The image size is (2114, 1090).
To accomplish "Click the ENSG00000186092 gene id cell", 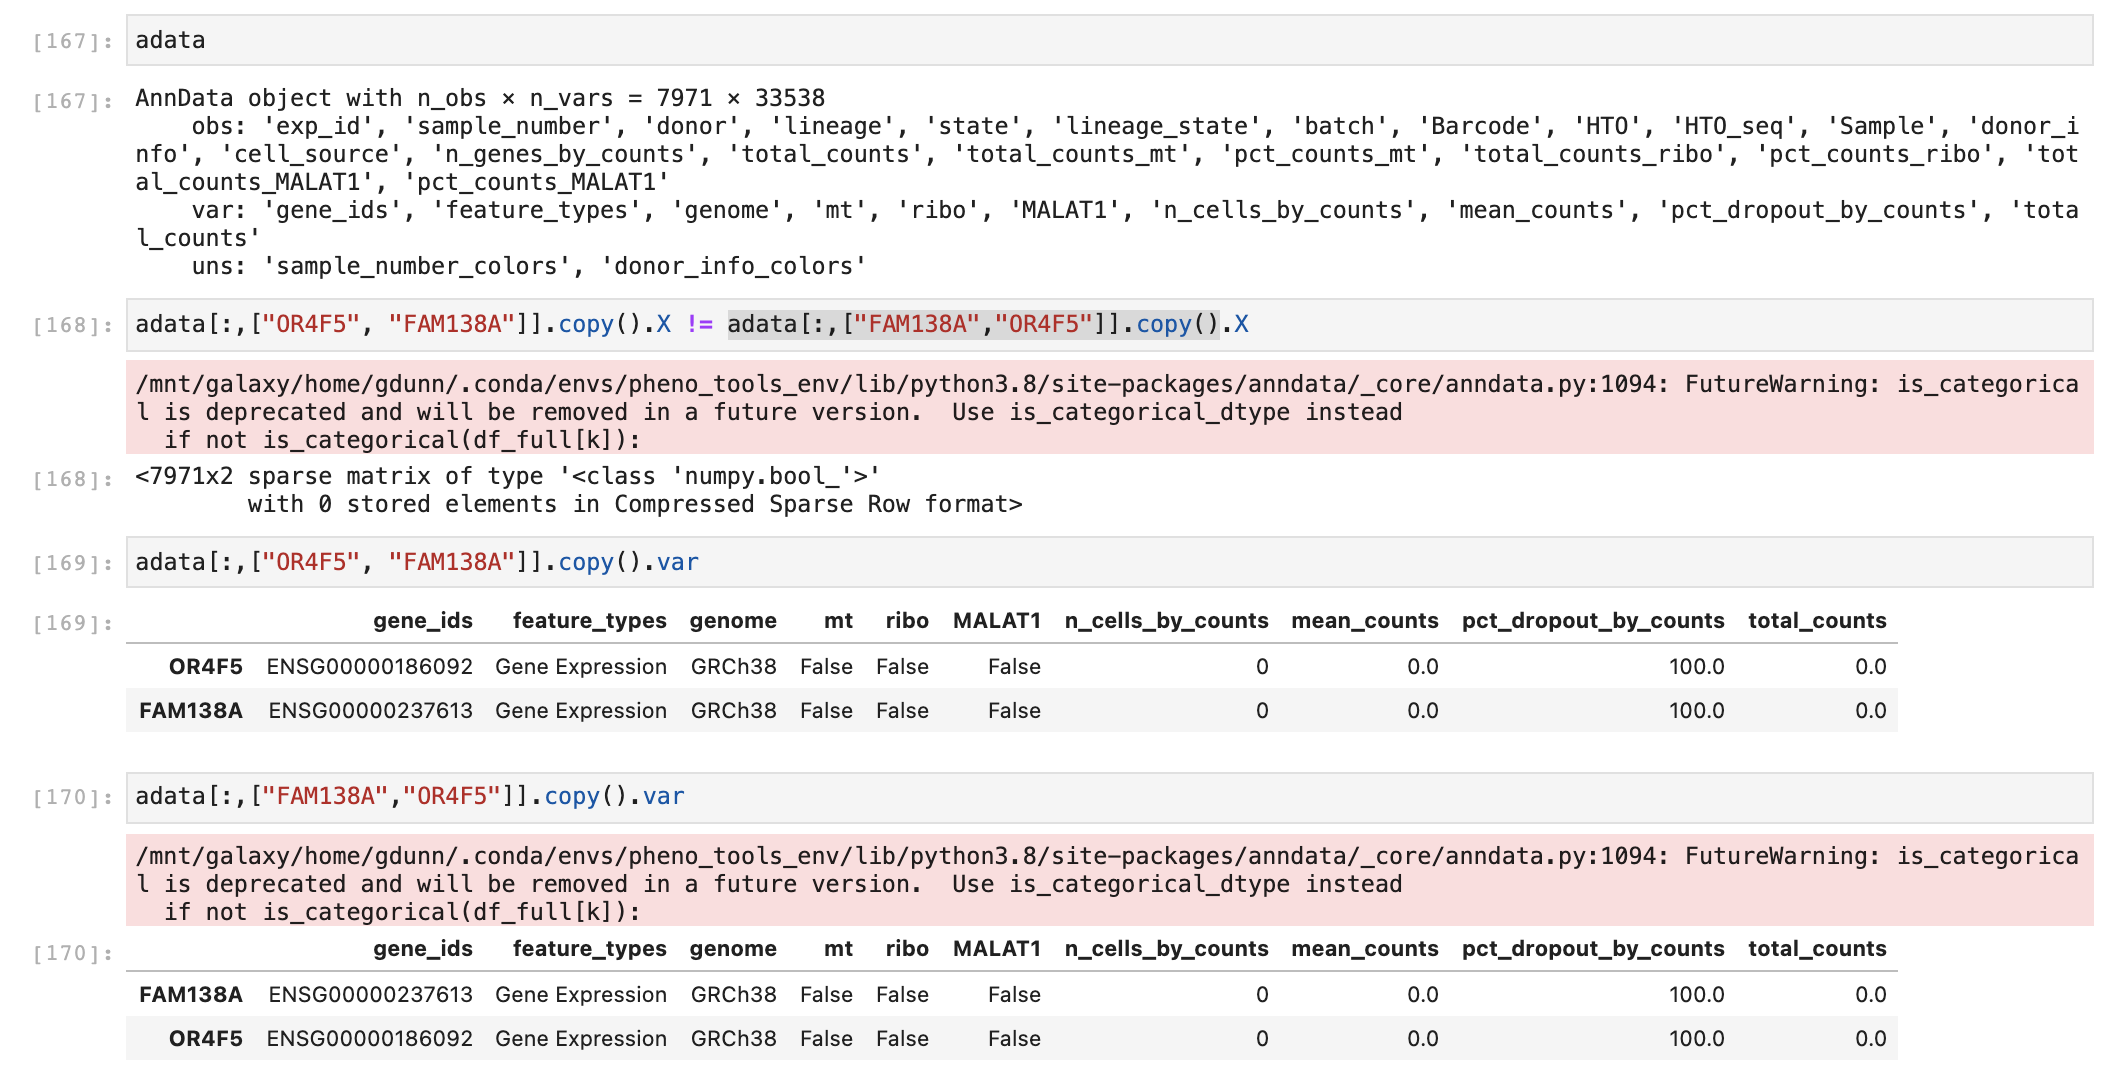I will (x=370, y=667).
